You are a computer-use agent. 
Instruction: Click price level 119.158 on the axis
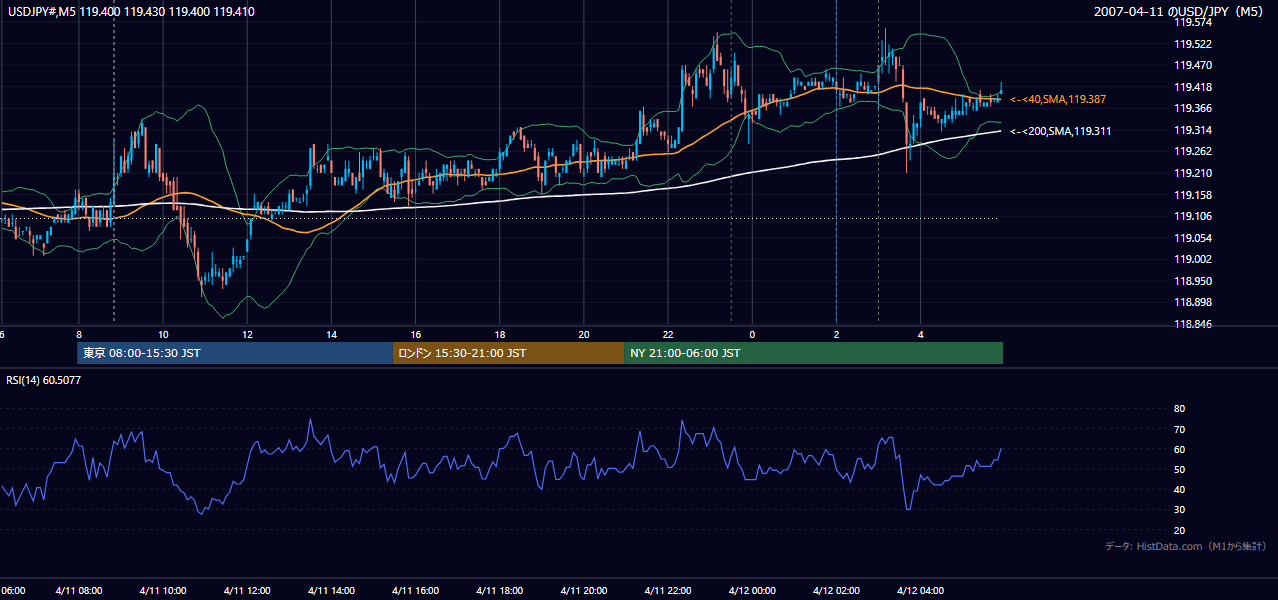point(1193,195)
